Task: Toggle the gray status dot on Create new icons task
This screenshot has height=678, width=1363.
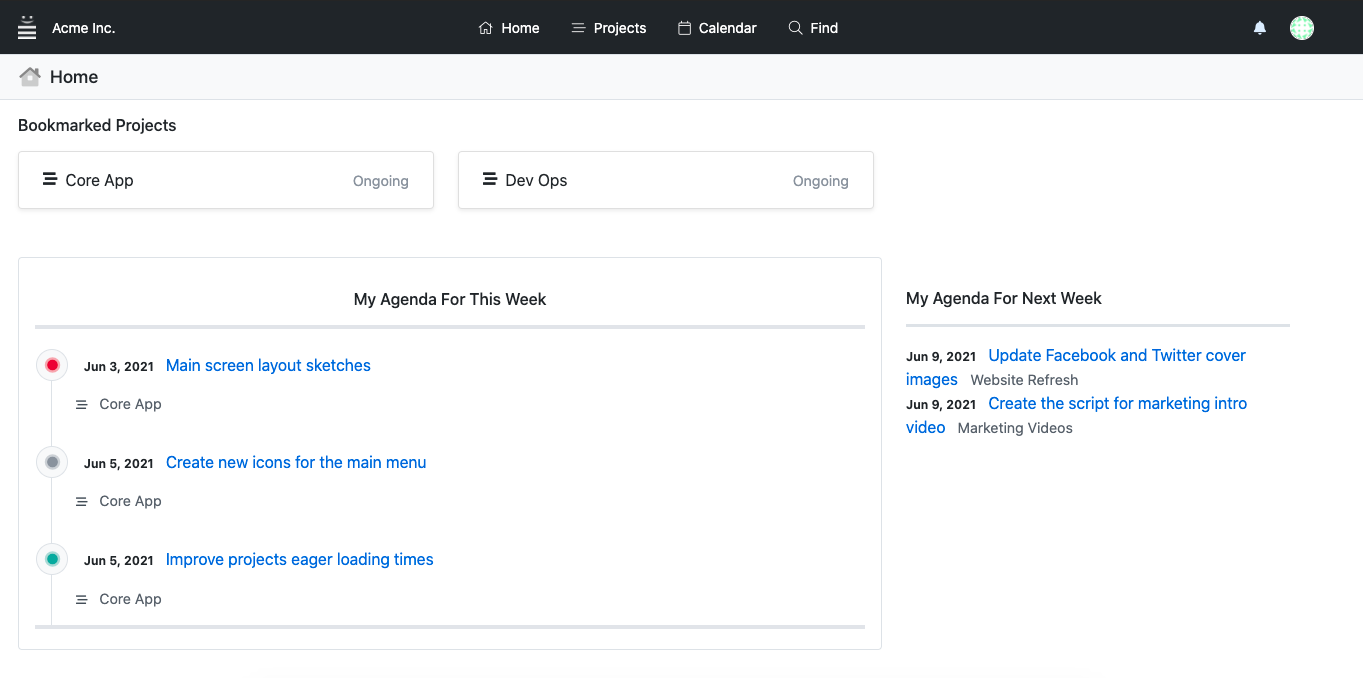Action: (x=51, y=461)
